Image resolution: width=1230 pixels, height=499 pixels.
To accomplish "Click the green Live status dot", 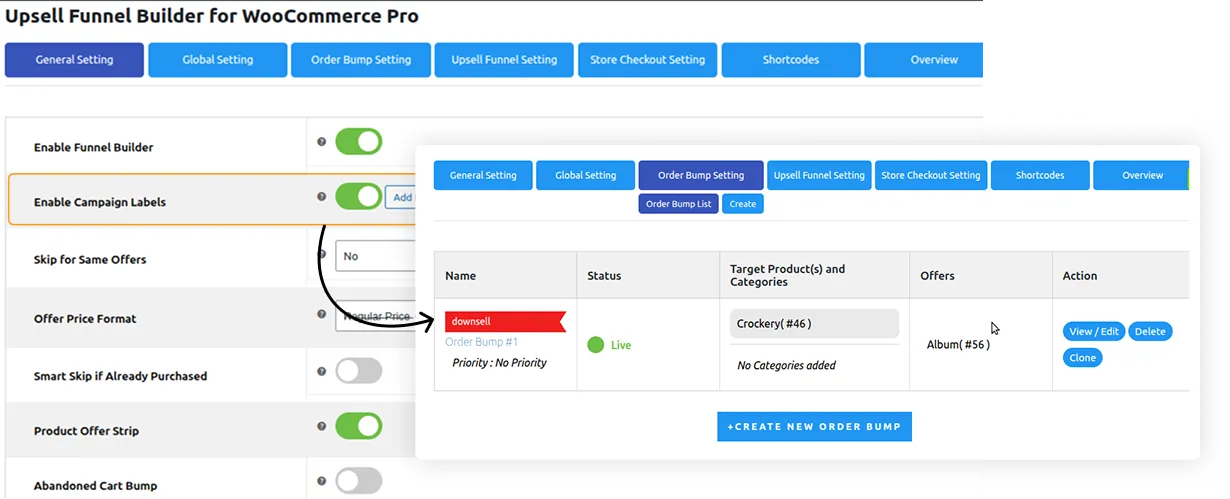I will (596, 345).
